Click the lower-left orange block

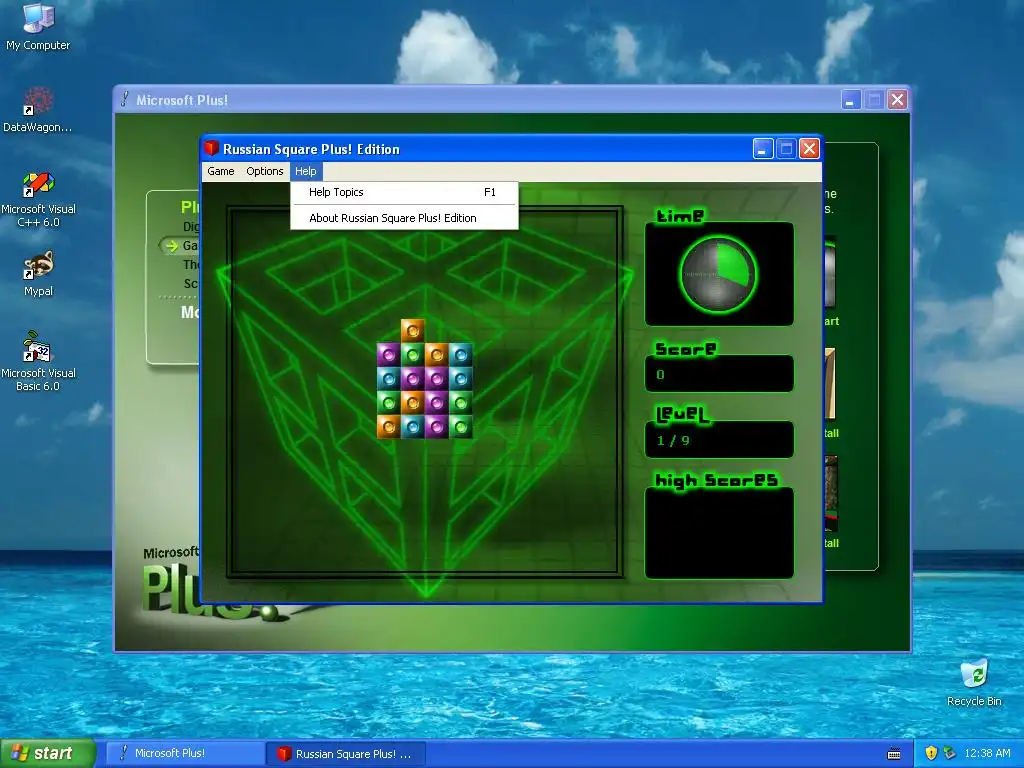[x=389, y=426]
